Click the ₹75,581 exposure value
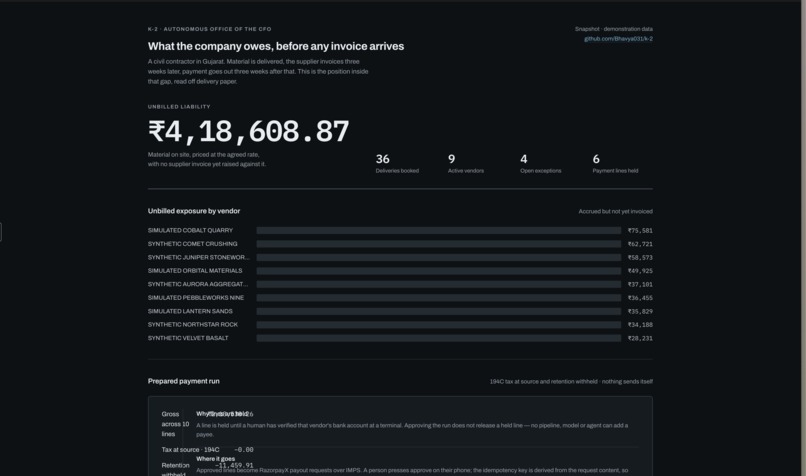 (x=640, y=231)
